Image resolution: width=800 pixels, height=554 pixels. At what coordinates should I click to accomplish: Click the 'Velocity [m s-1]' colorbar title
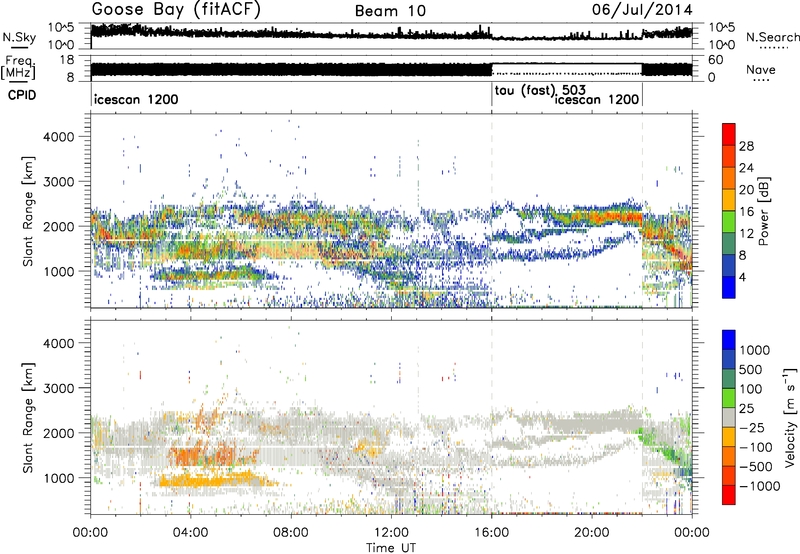pos(790,418)
